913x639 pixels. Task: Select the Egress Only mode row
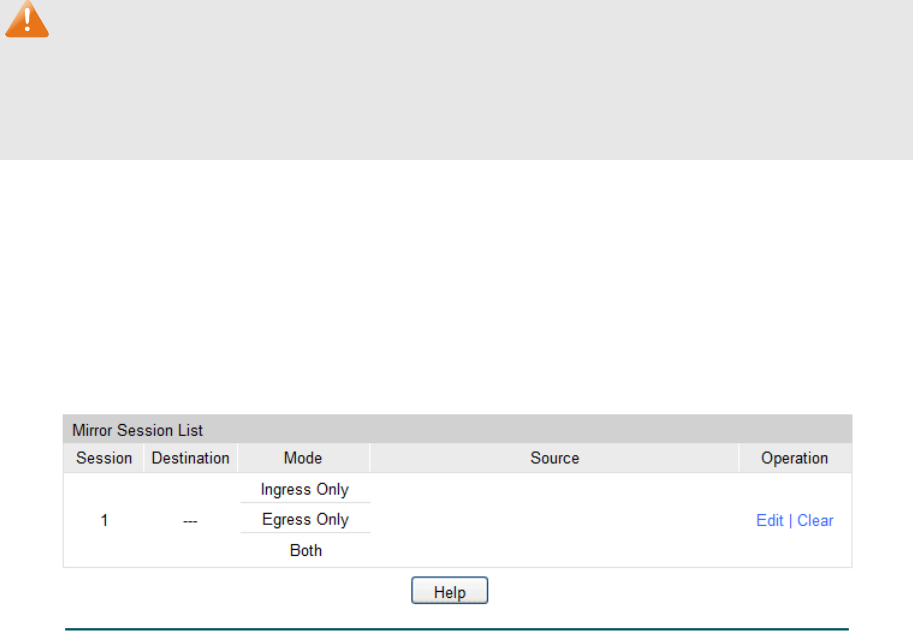(305, 519)
